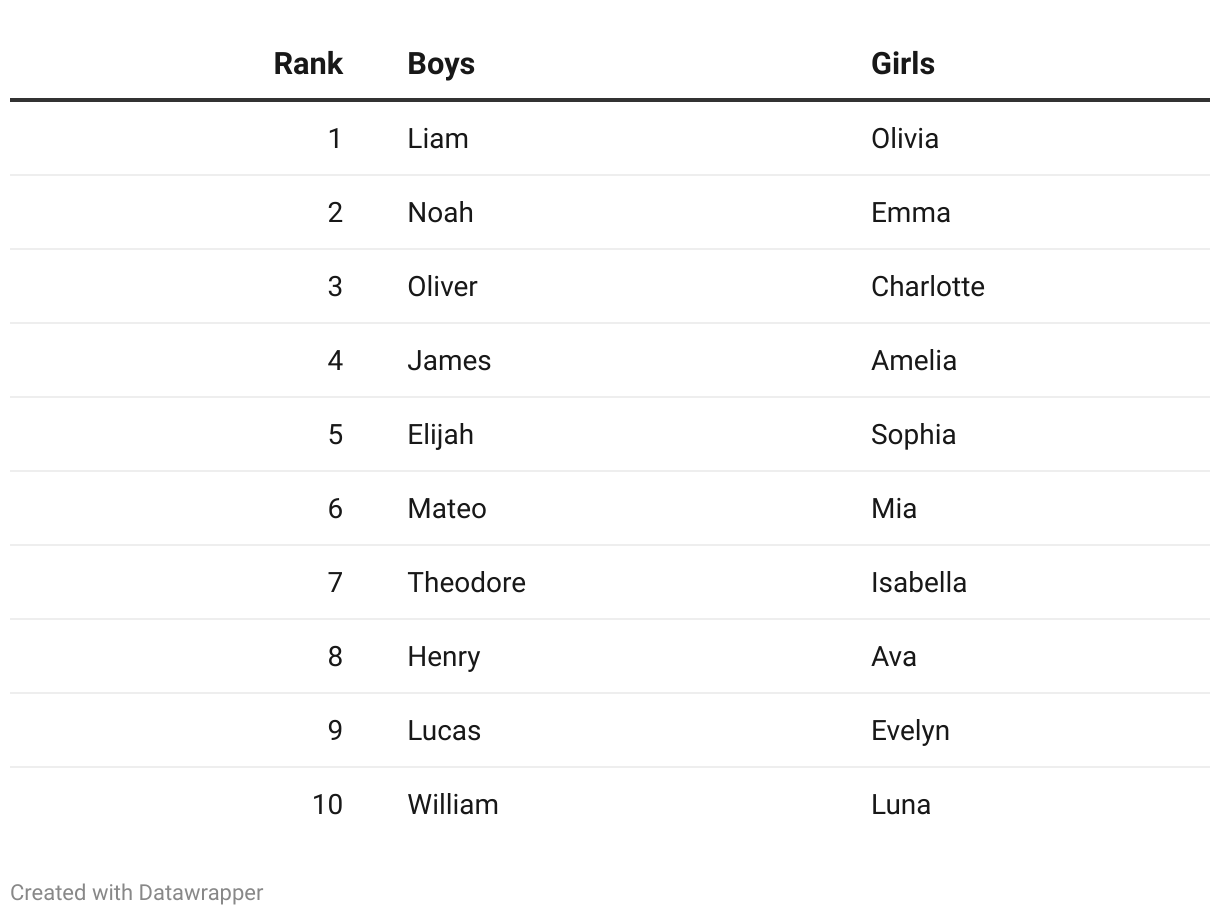Open the Created with Datawrapper link
Screen dimensions: 1220x916
tap(137, 892)
